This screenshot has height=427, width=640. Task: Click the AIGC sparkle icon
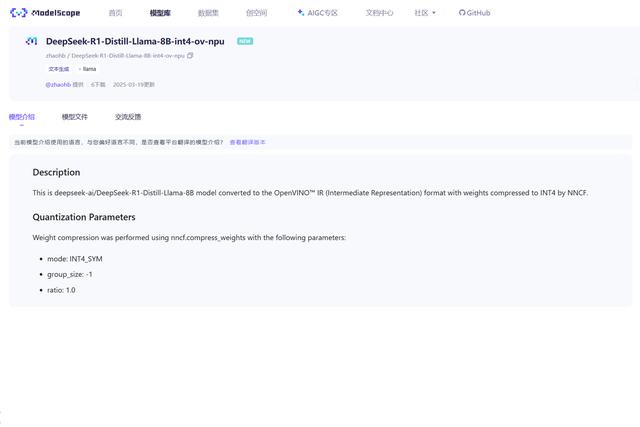tap(301, 13)
